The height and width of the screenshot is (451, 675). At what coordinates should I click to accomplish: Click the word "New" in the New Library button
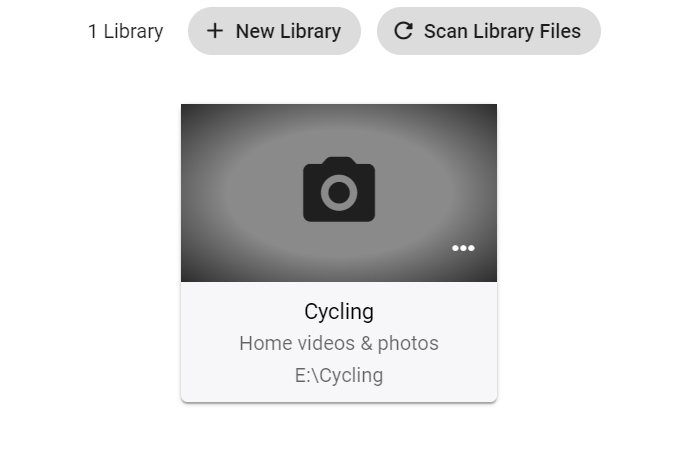tap(255, 31)
